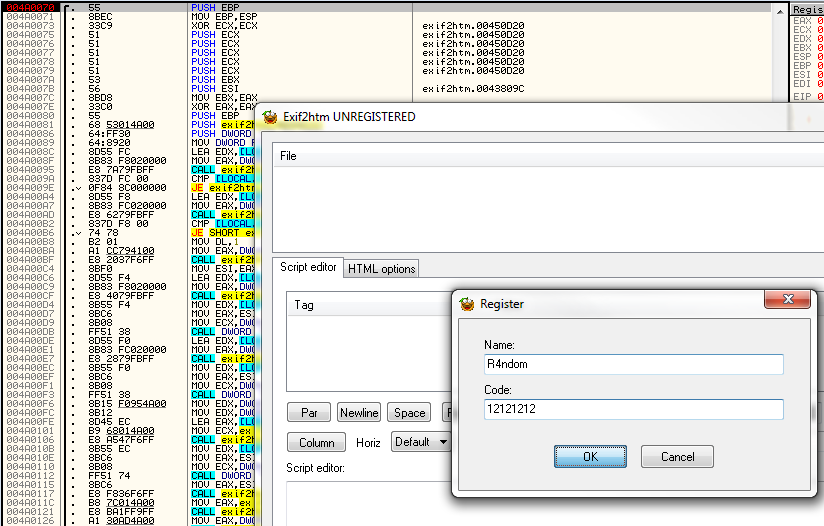Select MOV EBP,ESP instruction
This screenshot has width=824, height=526.
(x=225, y=17)
